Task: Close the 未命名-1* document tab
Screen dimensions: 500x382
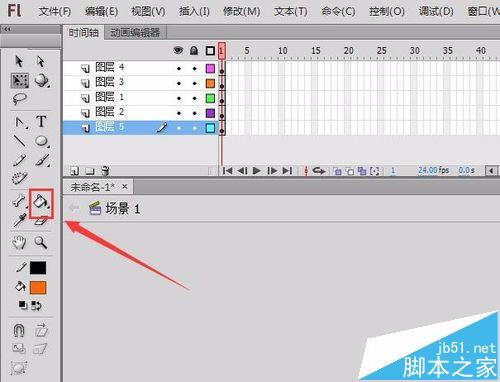Action: [125, 187]
